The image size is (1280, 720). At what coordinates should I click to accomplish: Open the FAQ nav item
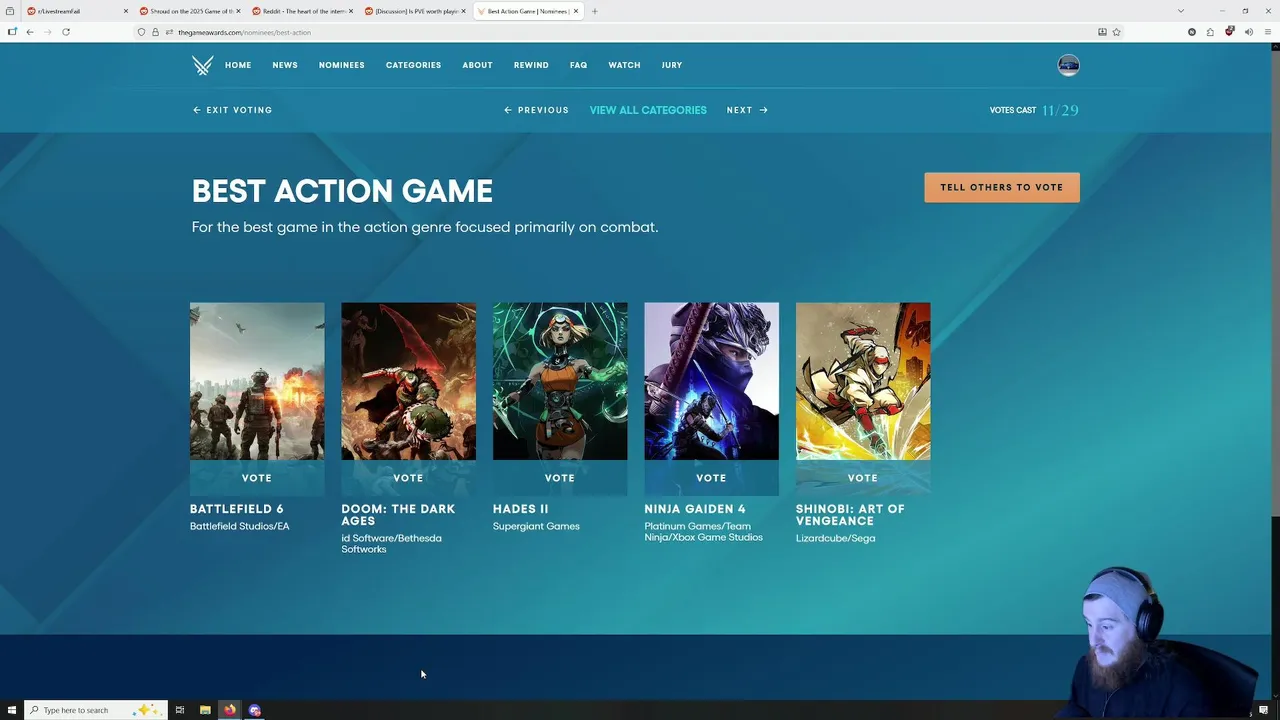pos(578,65)
